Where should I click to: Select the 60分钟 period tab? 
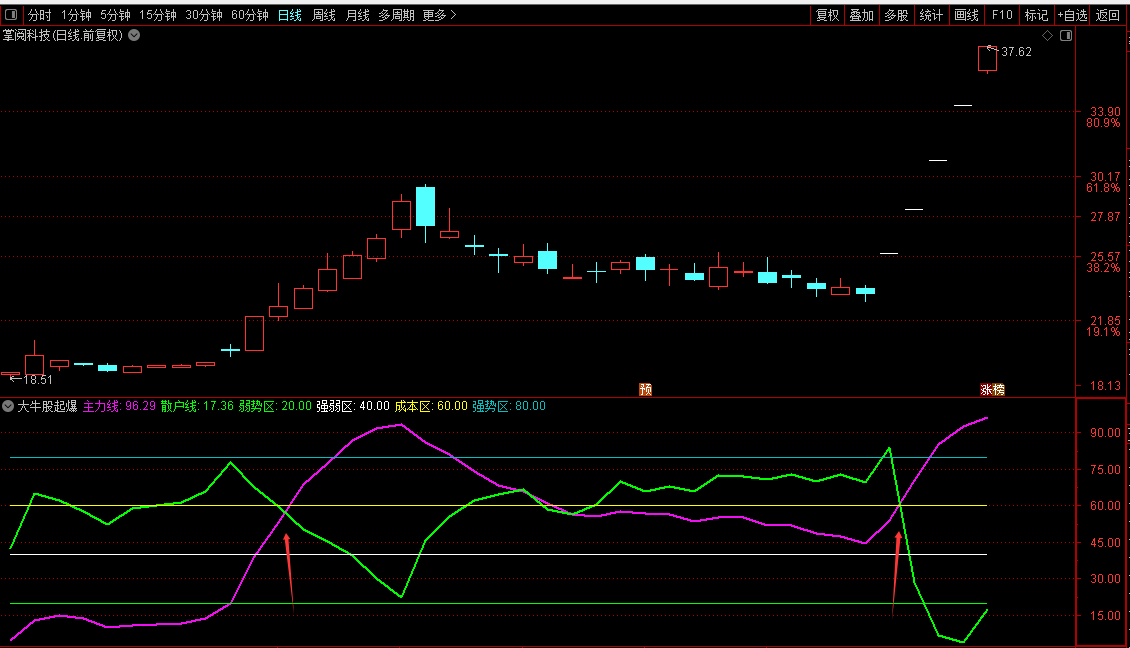click(249, 15)
